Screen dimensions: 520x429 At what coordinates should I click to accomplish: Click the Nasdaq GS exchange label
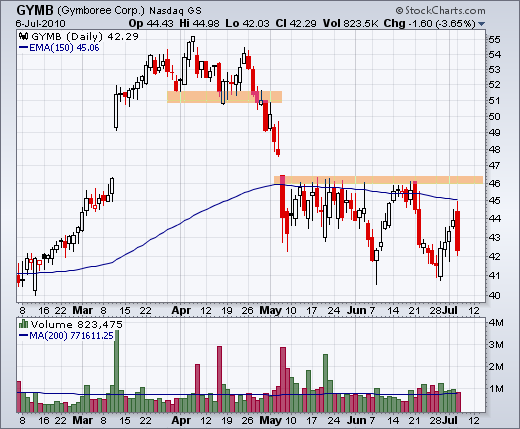point(175,11)
